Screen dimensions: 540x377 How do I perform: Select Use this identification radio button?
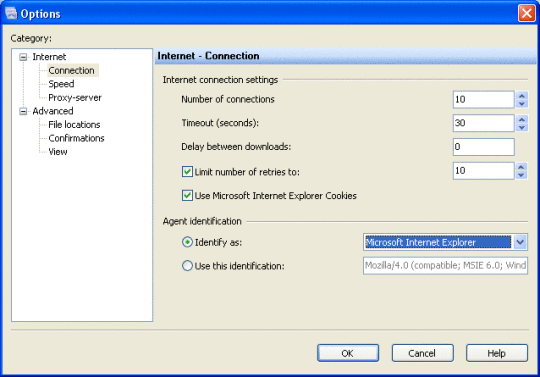tap(187, 266)
